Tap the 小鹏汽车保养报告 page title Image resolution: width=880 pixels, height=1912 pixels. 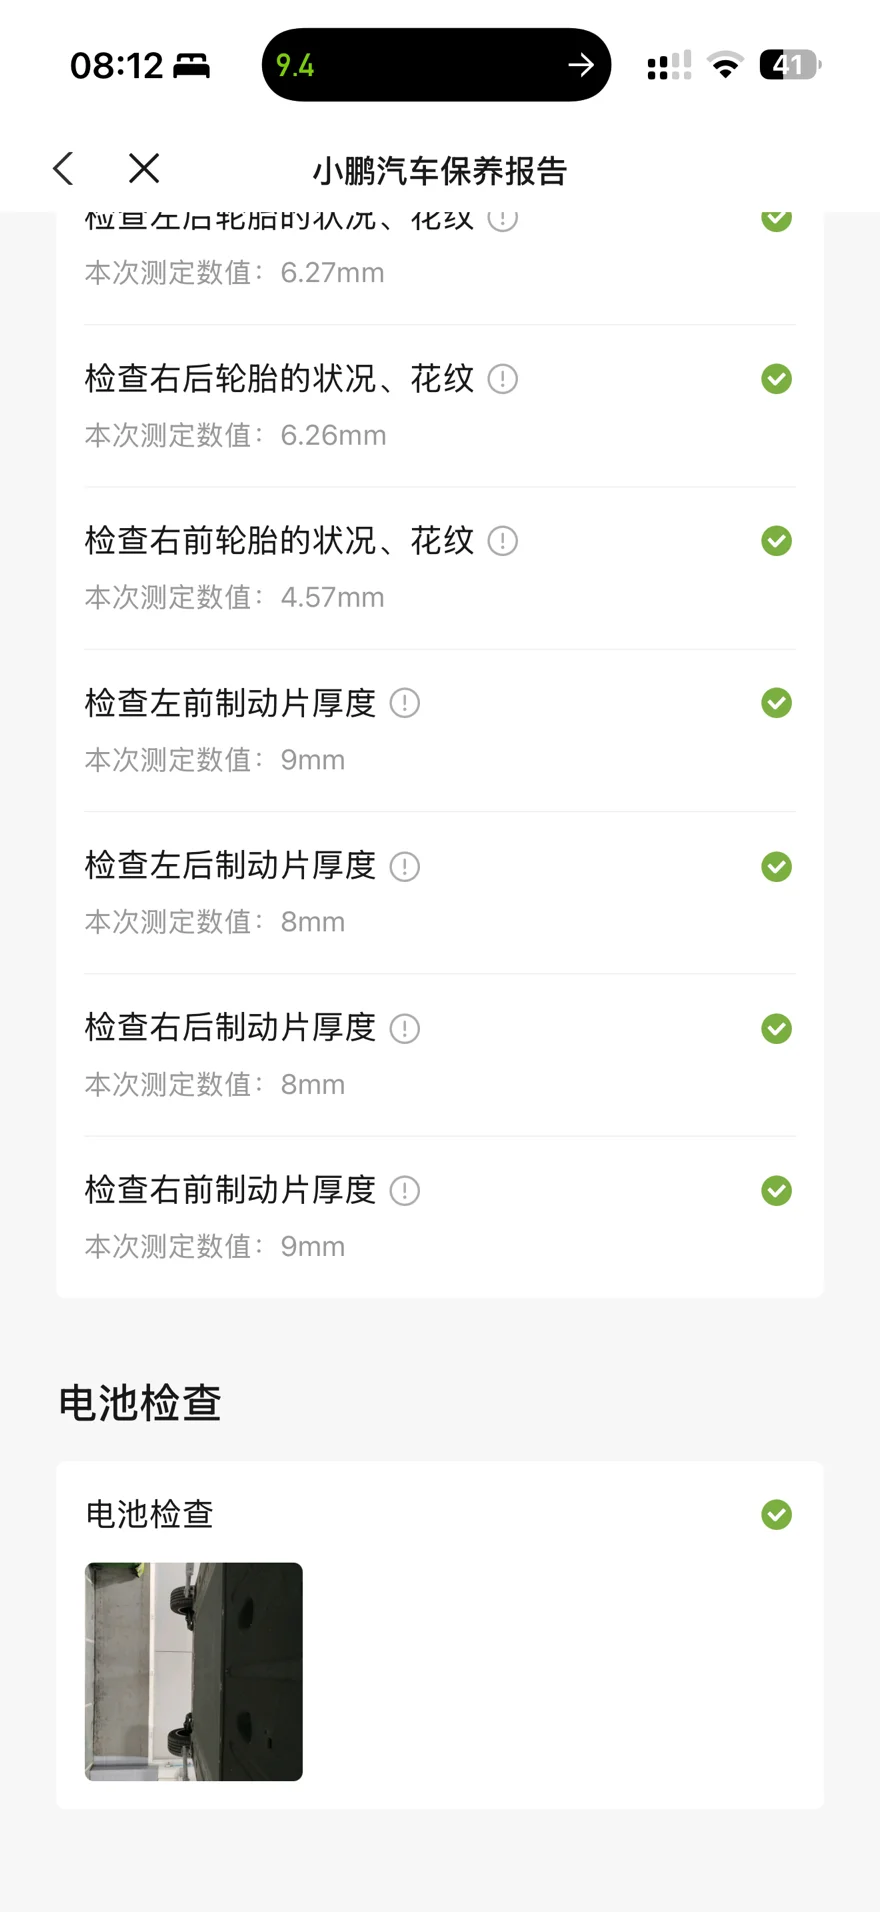tap(440, 171)
